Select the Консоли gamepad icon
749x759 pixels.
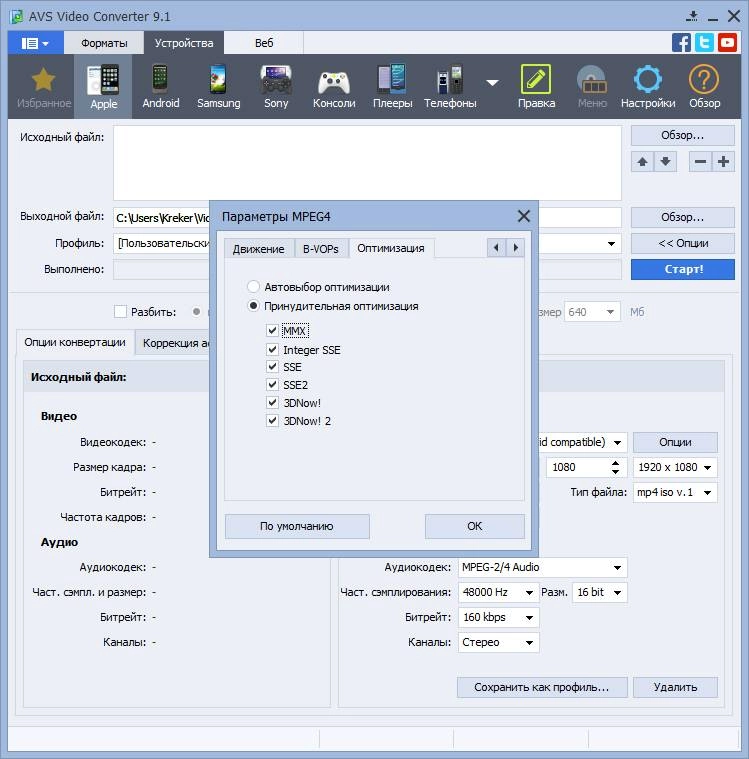pos(334,87)
